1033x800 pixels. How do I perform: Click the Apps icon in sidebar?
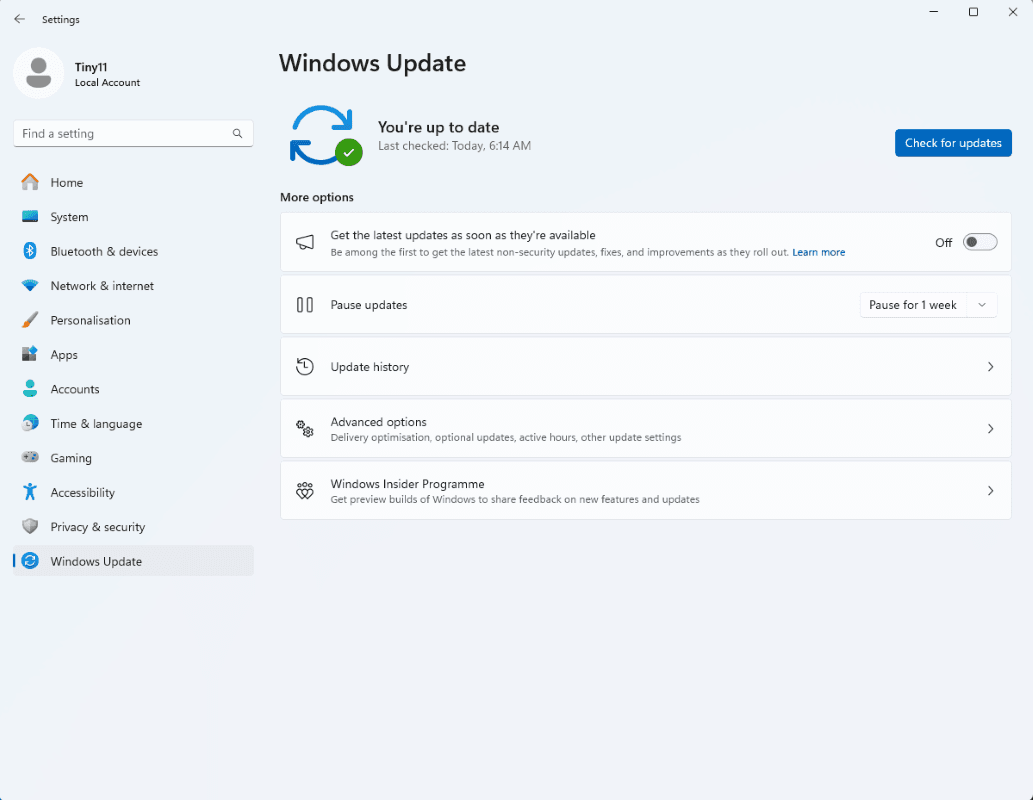30,355
